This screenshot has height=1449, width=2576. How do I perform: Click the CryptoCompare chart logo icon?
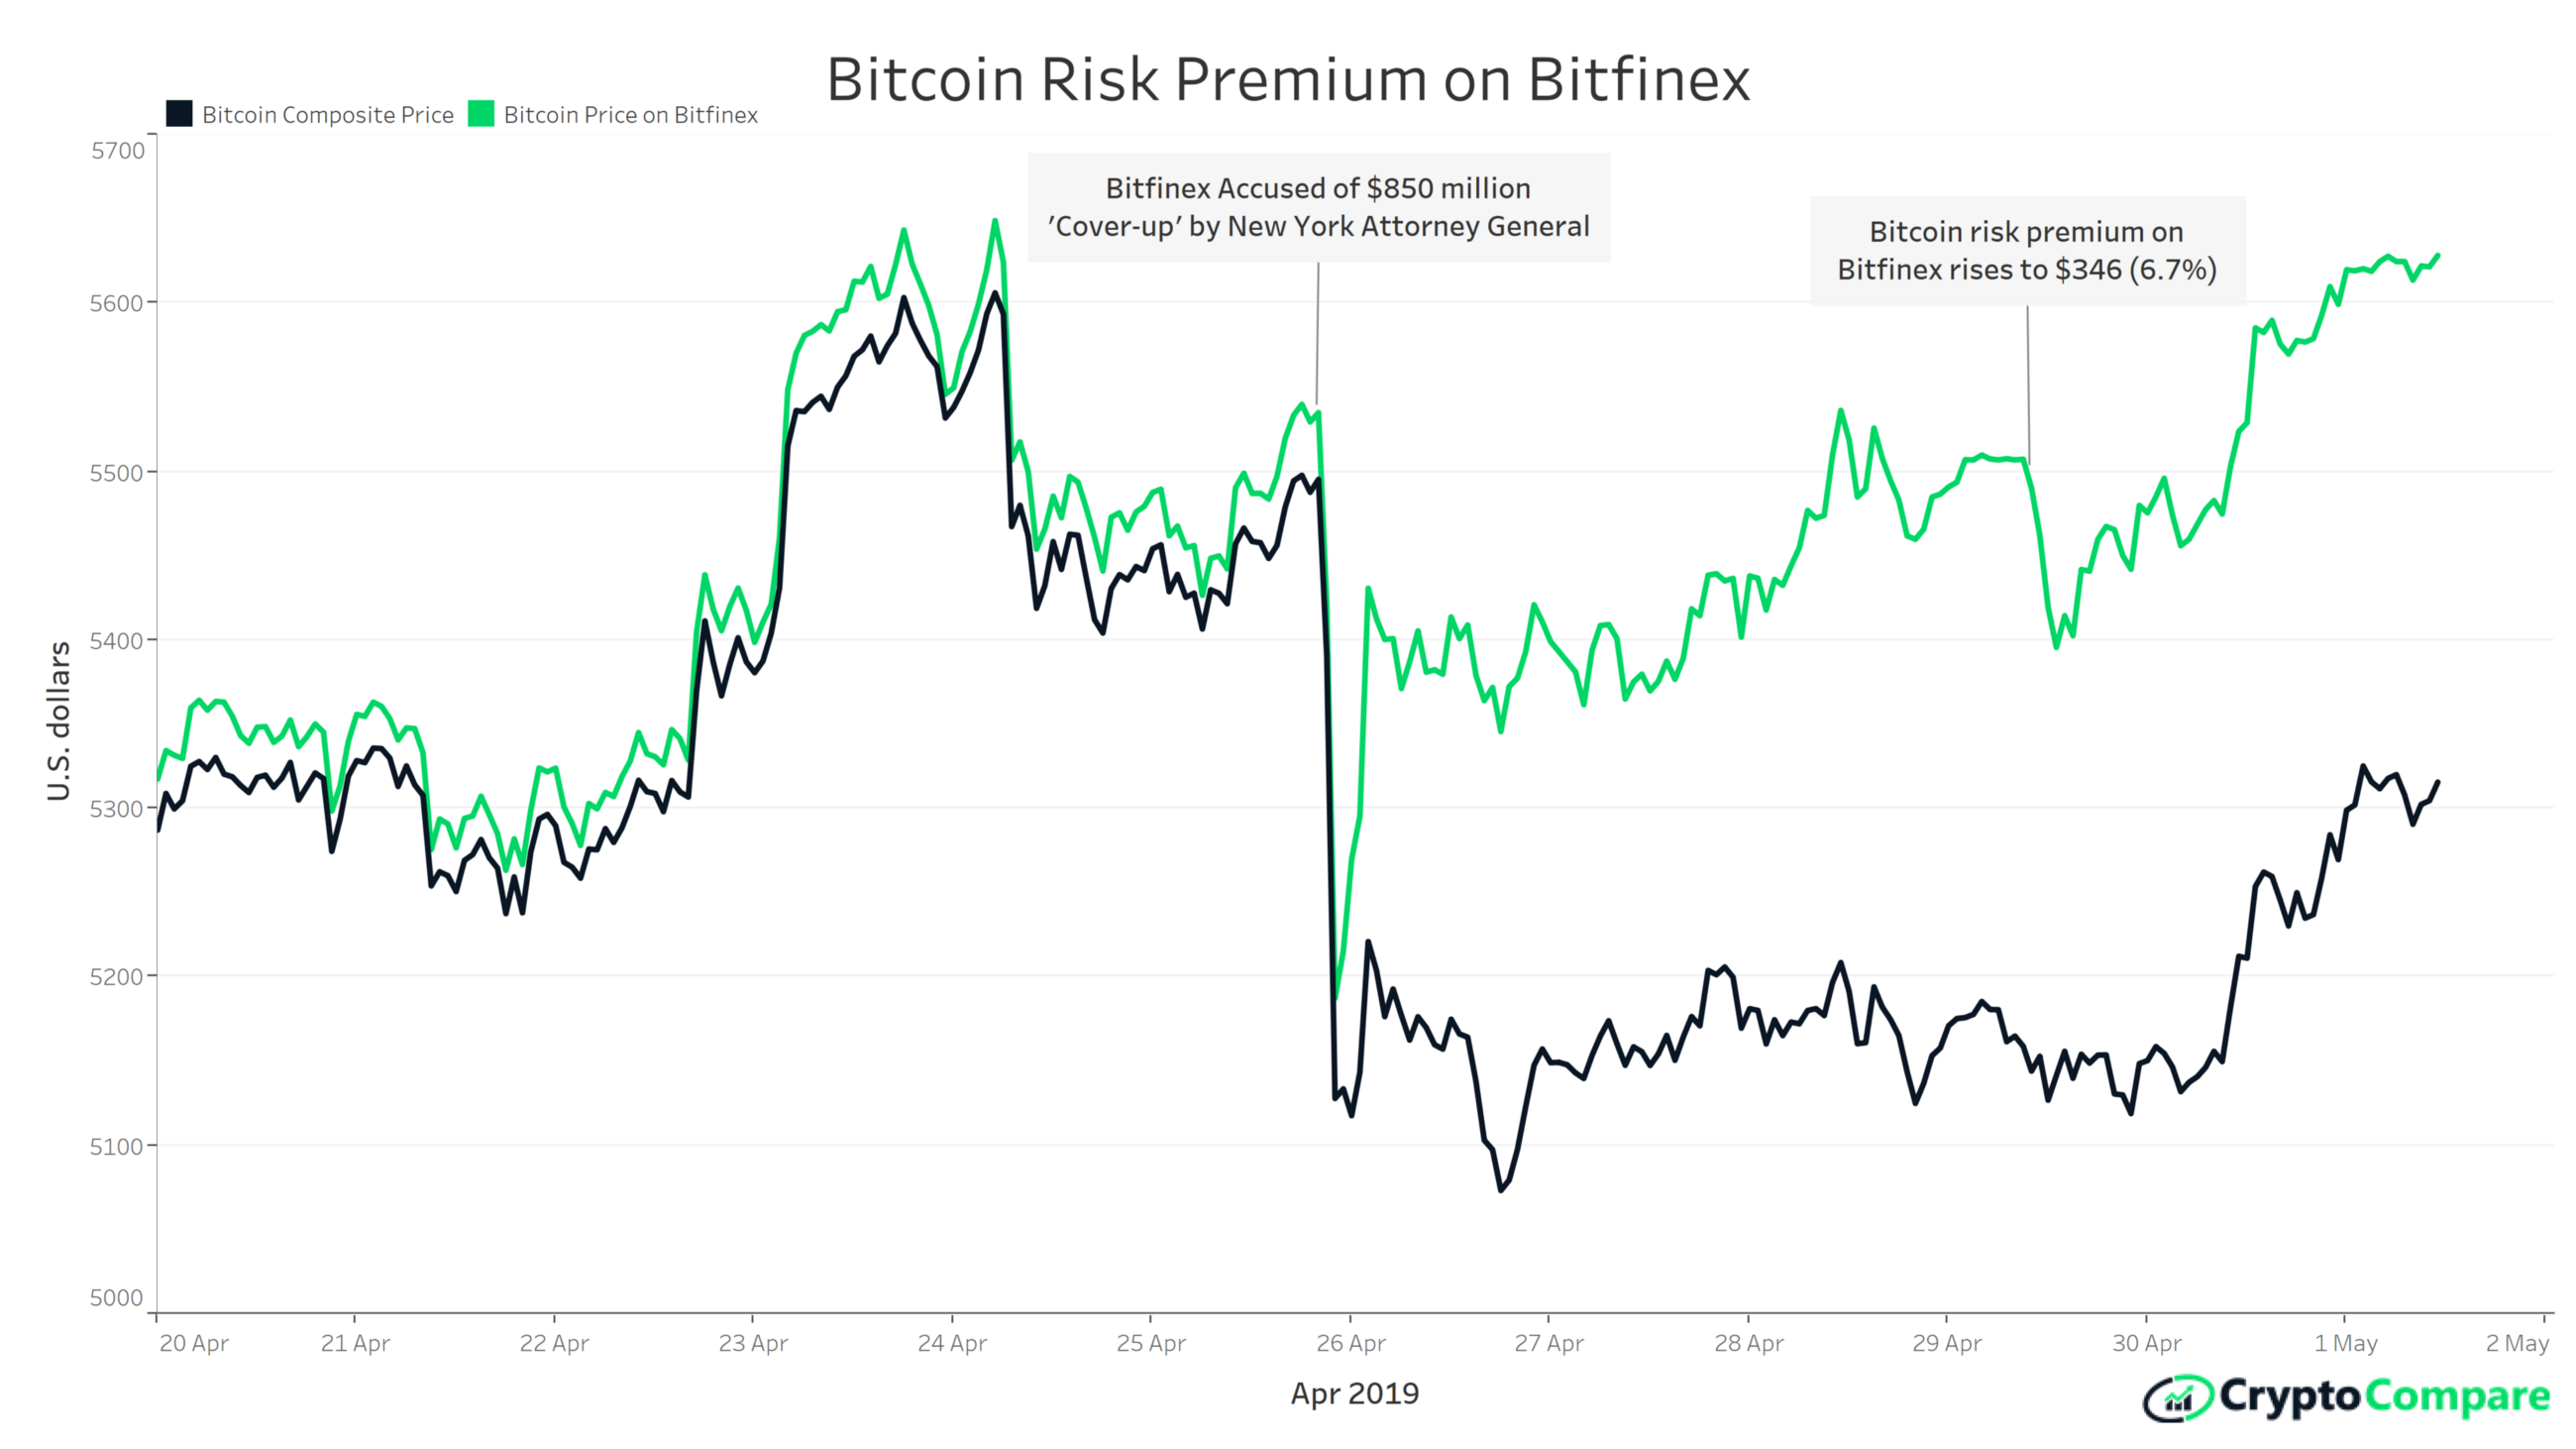point(2178,1397)
